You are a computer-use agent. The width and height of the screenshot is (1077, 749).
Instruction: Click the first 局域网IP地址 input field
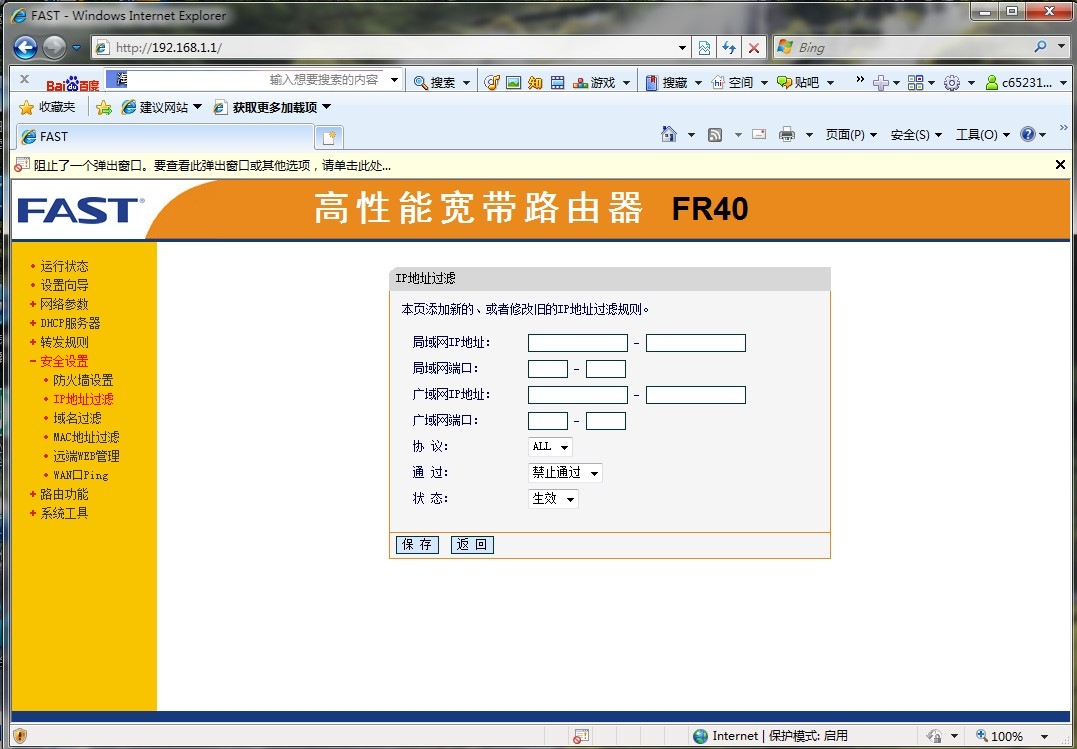578,343
